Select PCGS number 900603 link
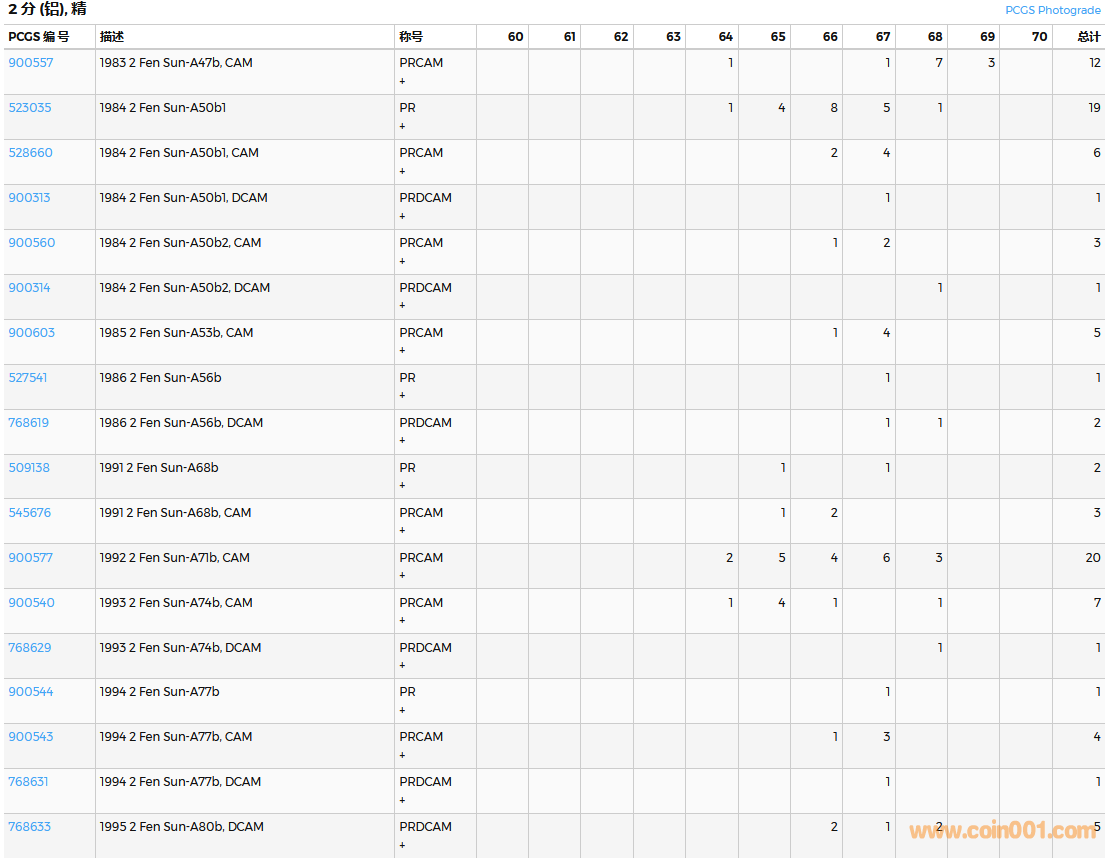Image resolution: width=1109 pixels, height=858 pixels. click(x=32, y=333)
